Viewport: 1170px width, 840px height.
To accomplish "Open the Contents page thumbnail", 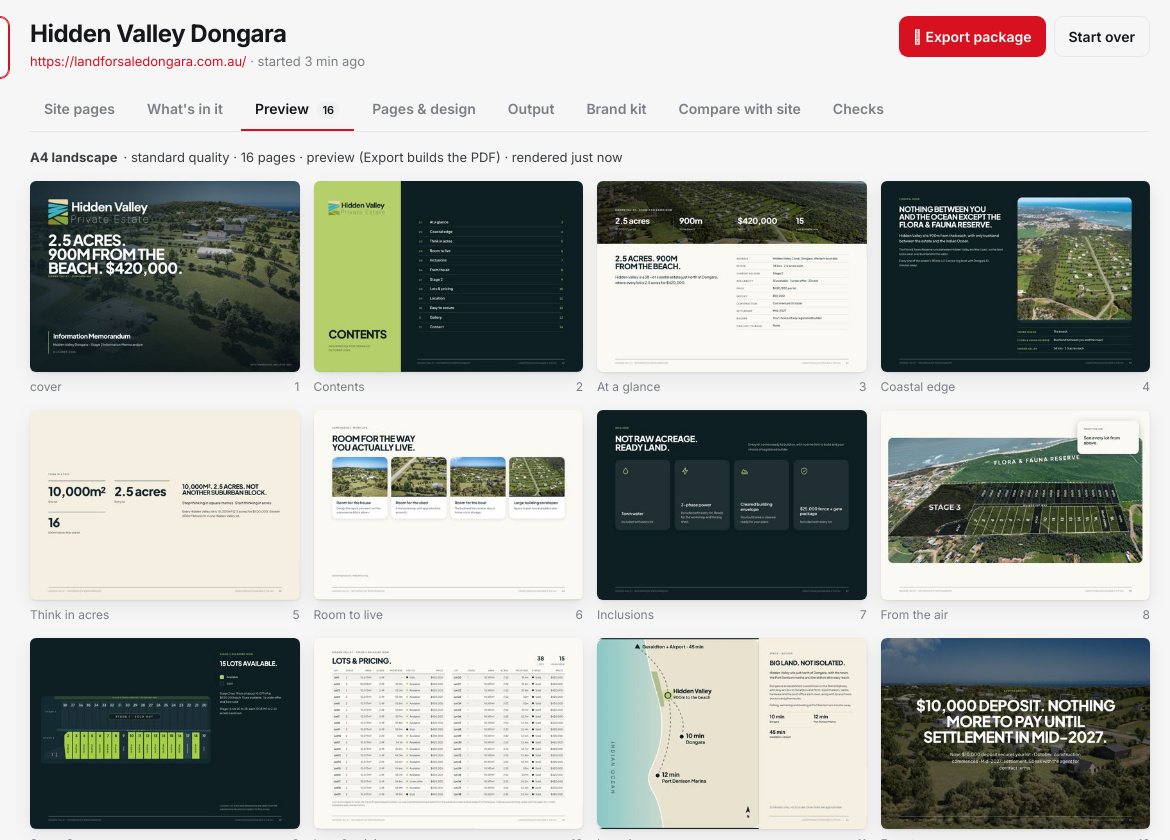I will pos(448,276).
